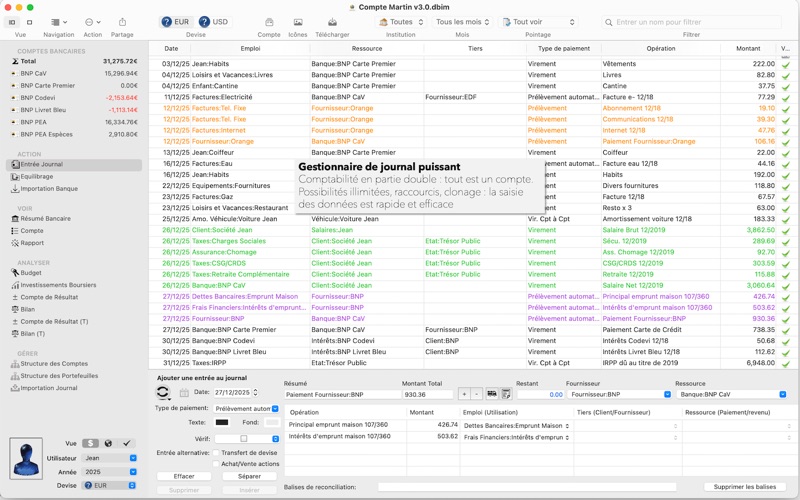Click the user avatar thumbnail

(x=26, y=458)
